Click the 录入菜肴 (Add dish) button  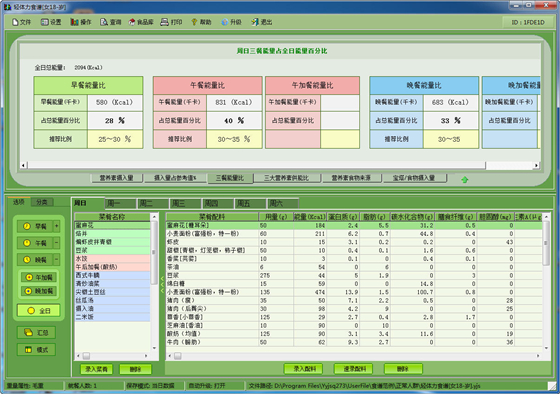pyautogui.click(x=96, y=369)
